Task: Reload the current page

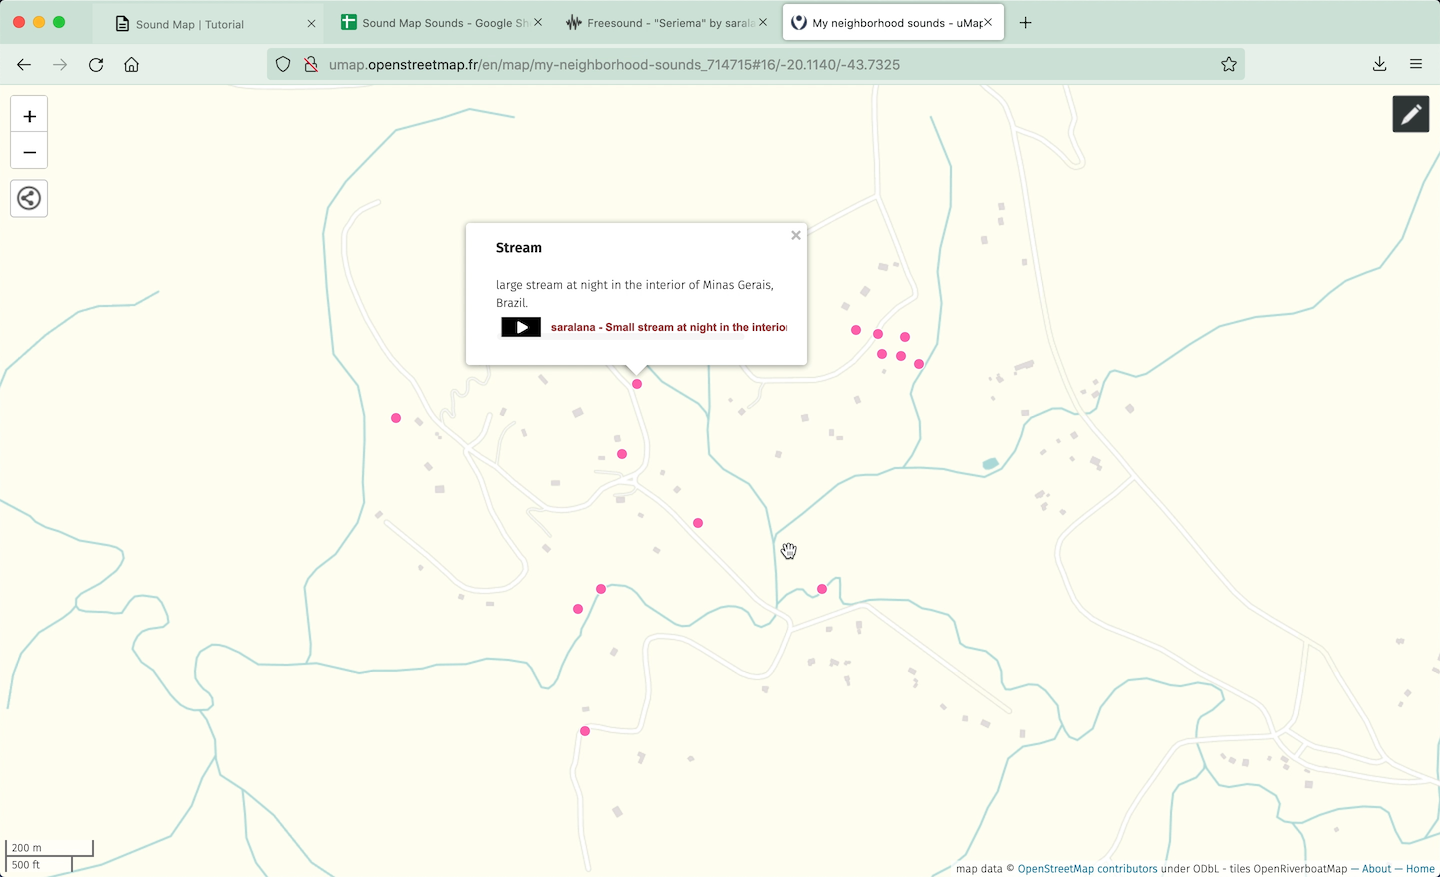Action: coord(96,65)
